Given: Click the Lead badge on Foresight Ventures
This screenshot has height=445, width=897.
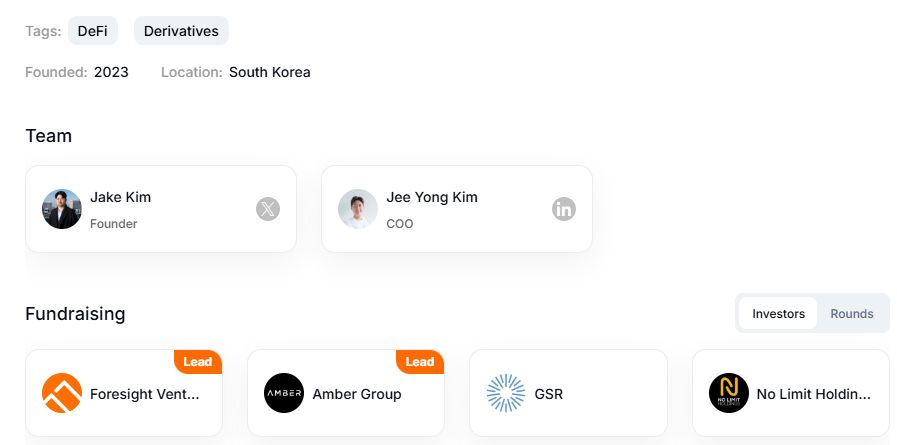Looking at the screenshot, I should 198,361.
